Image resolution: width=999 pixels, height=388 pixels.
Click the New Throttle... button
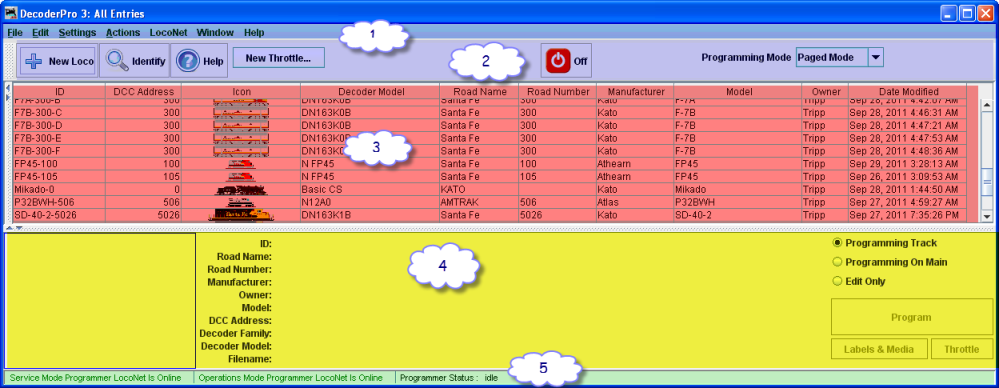pyautogui.click(x=278, y=57)
